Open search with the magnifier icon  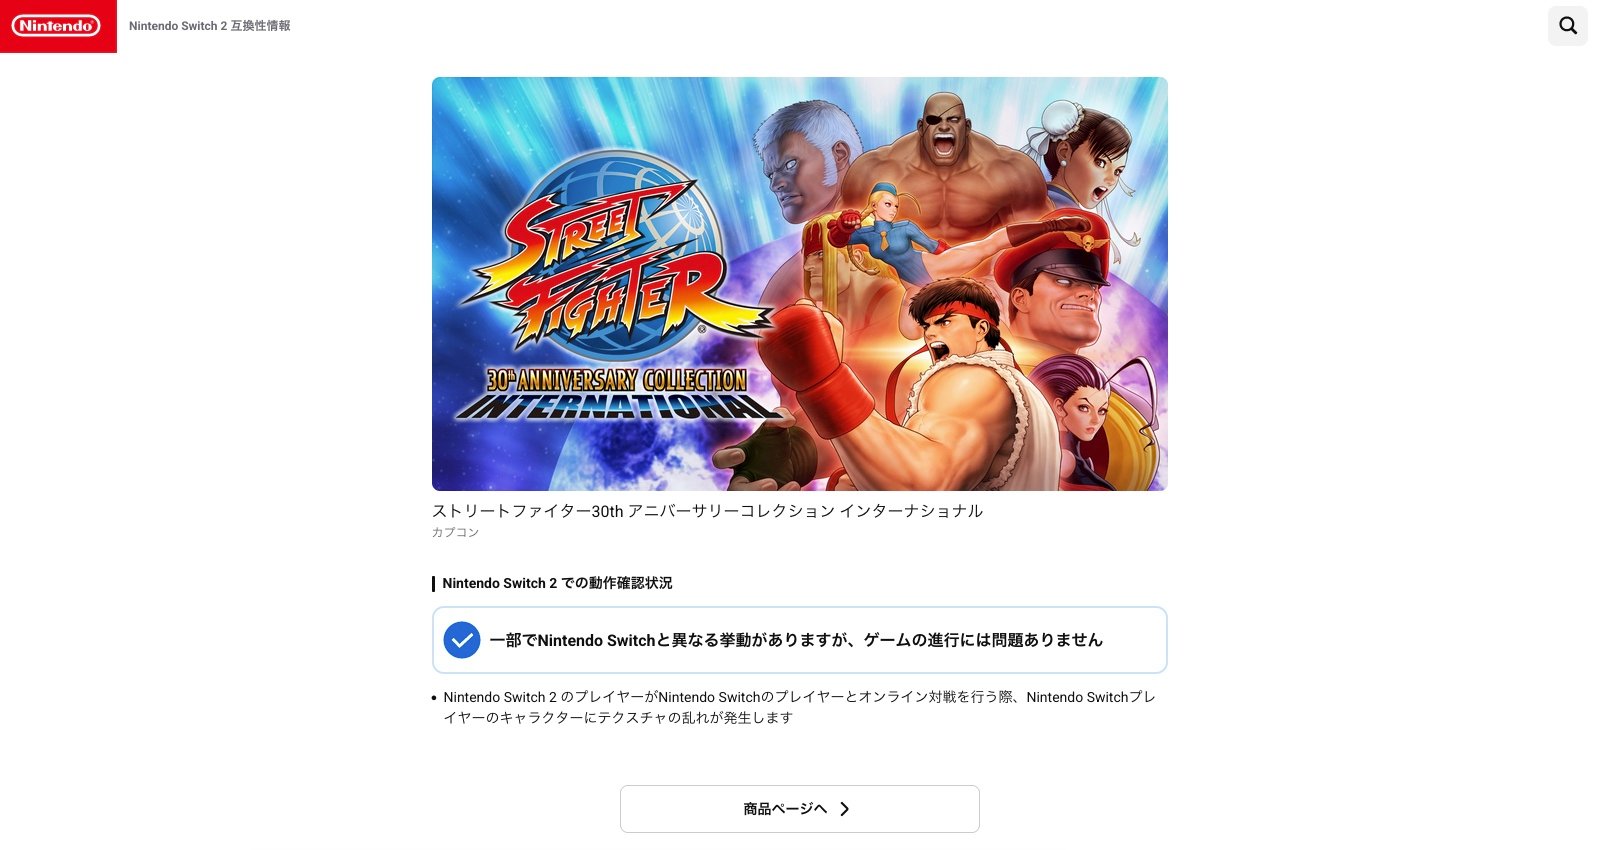tap(1567, 26)
